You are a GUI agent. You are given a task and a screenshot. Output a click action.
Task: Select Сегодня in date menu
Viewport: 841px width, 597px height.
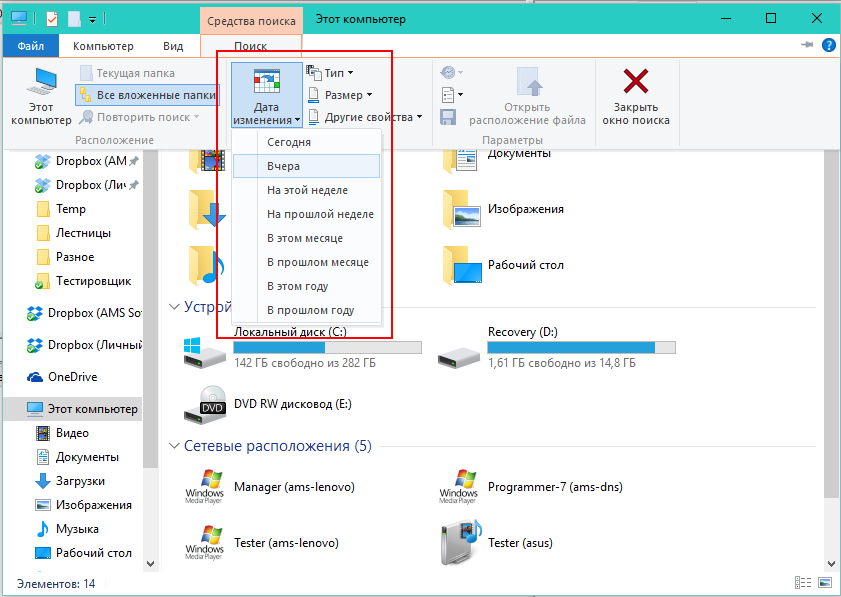click(x=306, y=142)
